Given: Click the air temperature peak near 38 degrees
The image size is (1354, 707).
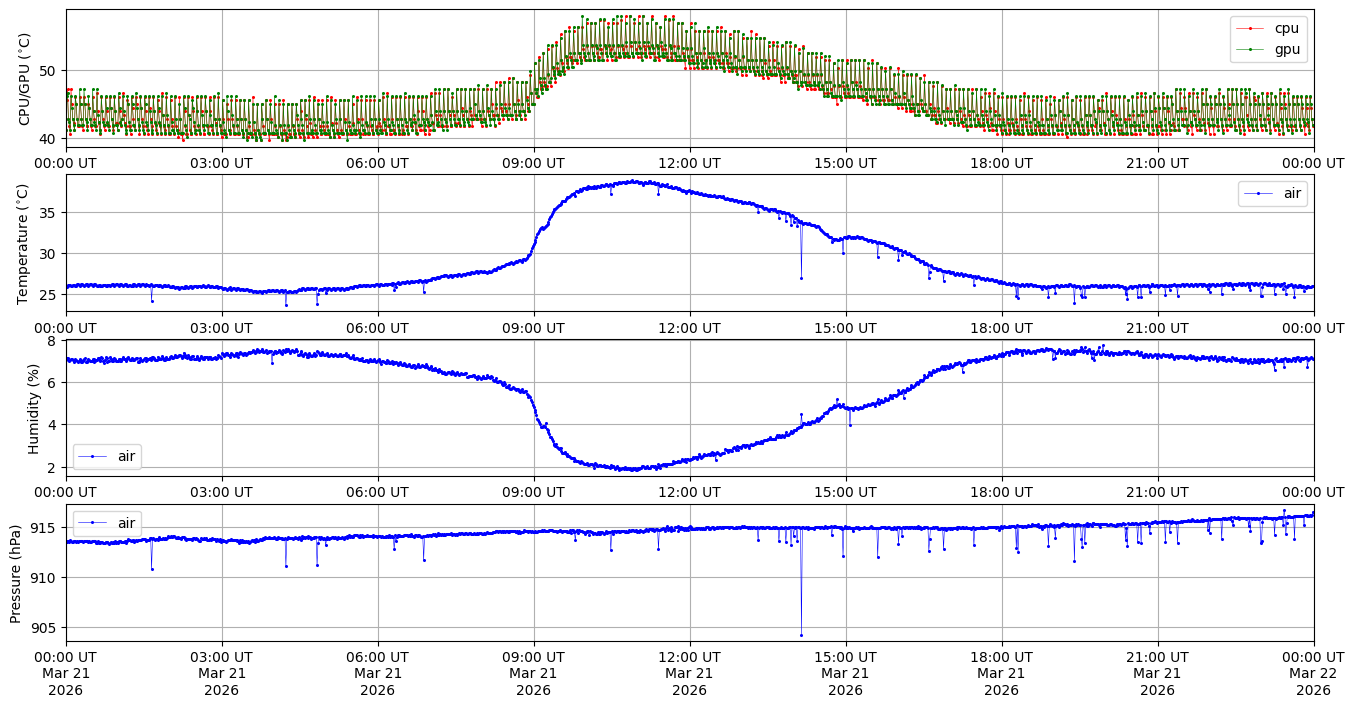Looking at the screenshot, I should tap(630, 182).
